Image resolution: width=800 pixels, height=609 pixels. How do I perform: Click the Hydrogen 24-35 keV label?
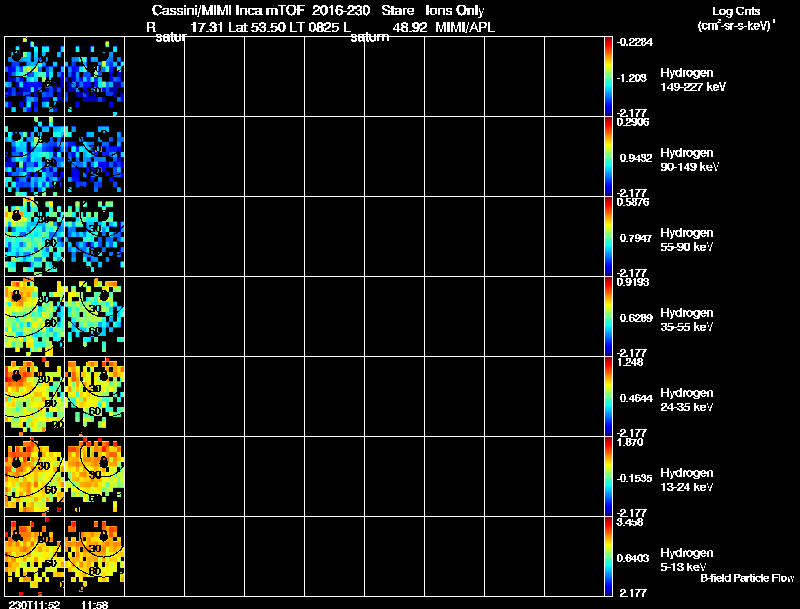[687, 400]
